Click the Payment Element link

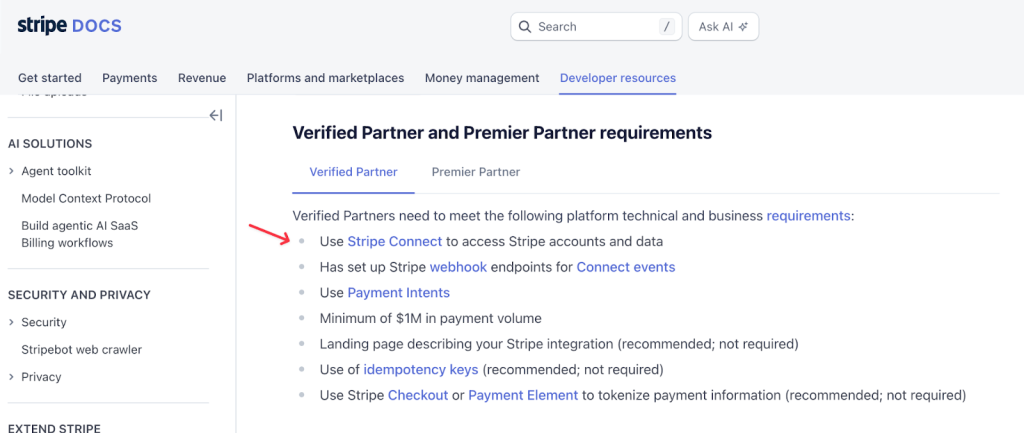(x=522, y=395)
